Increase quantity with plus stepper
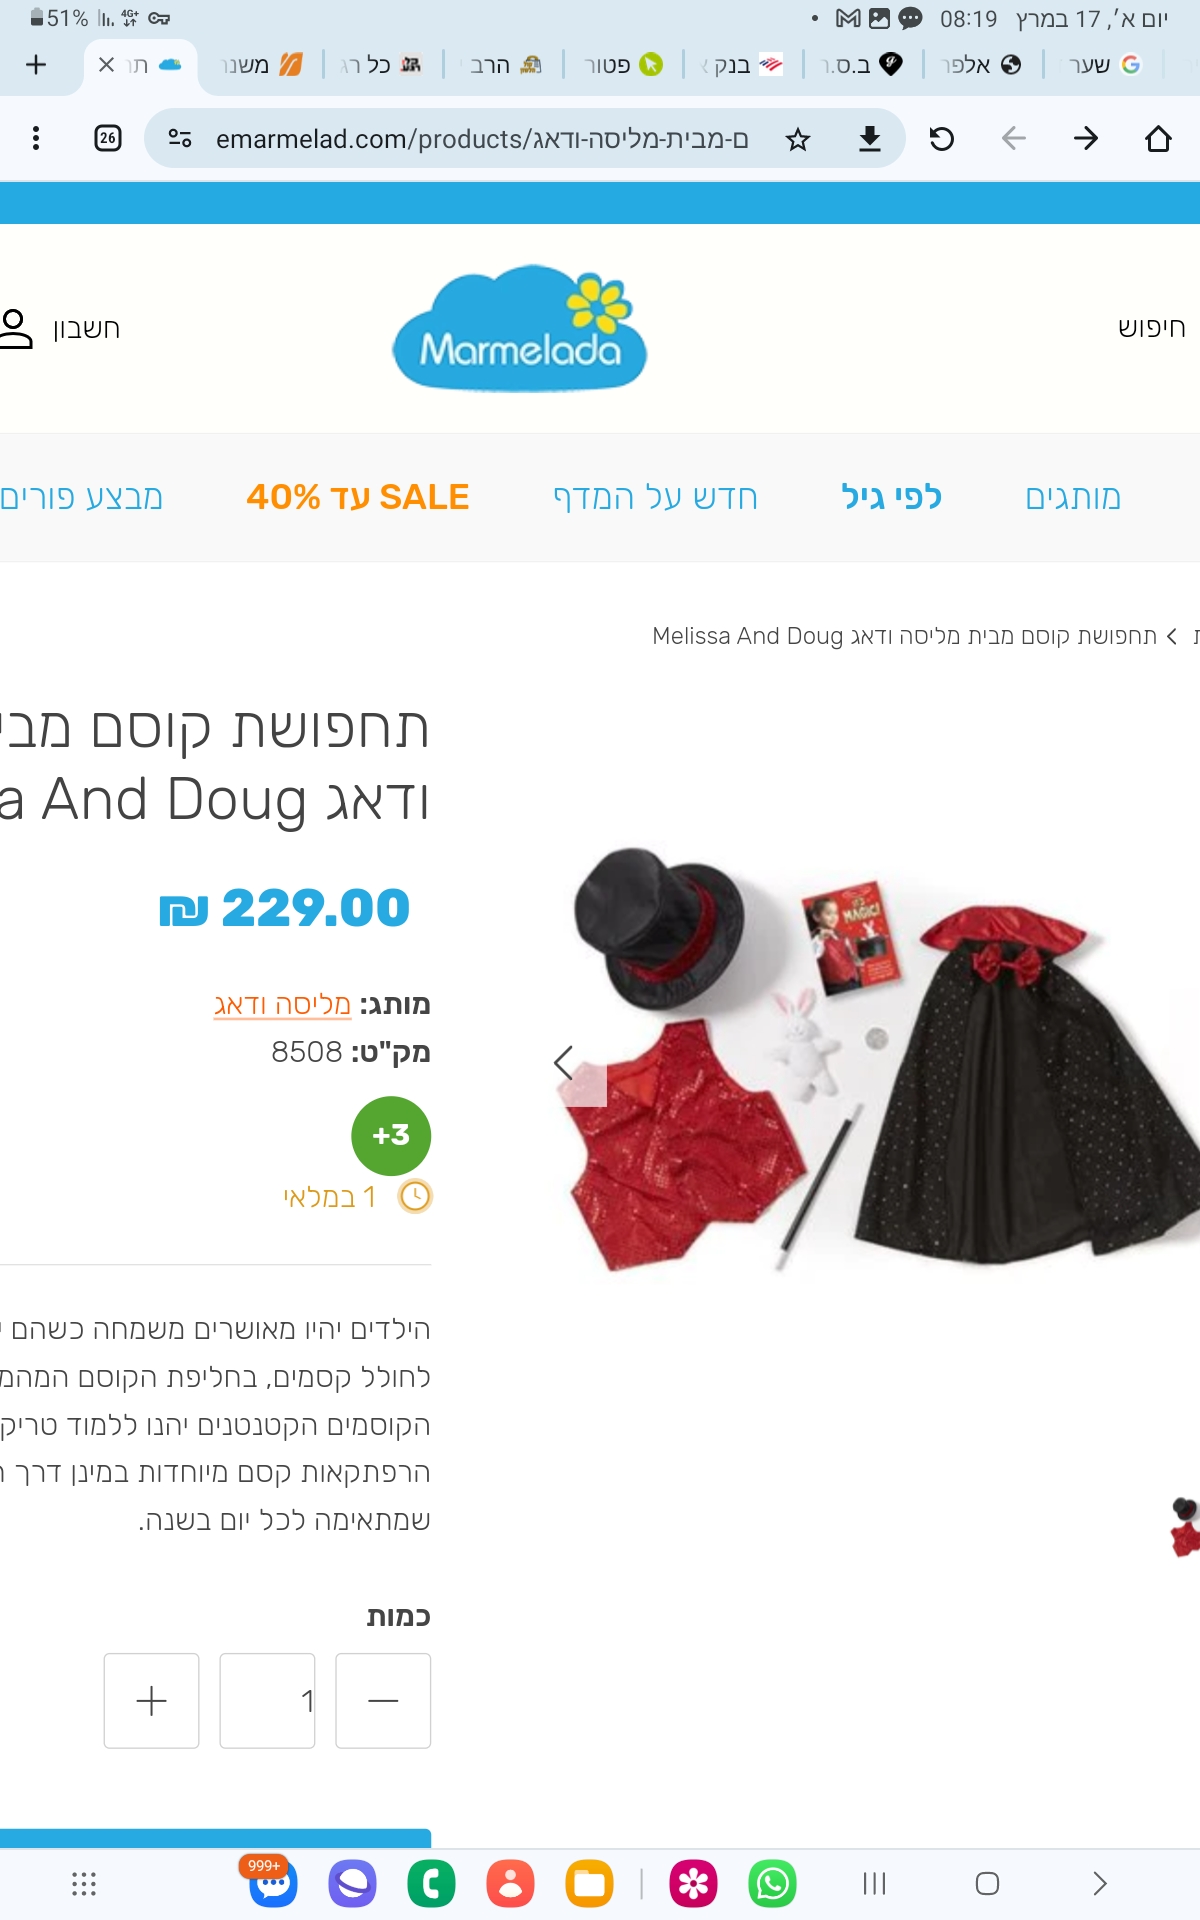Image resolution: width=1200 pixels, height=1920 pixels. (151, 1701)
